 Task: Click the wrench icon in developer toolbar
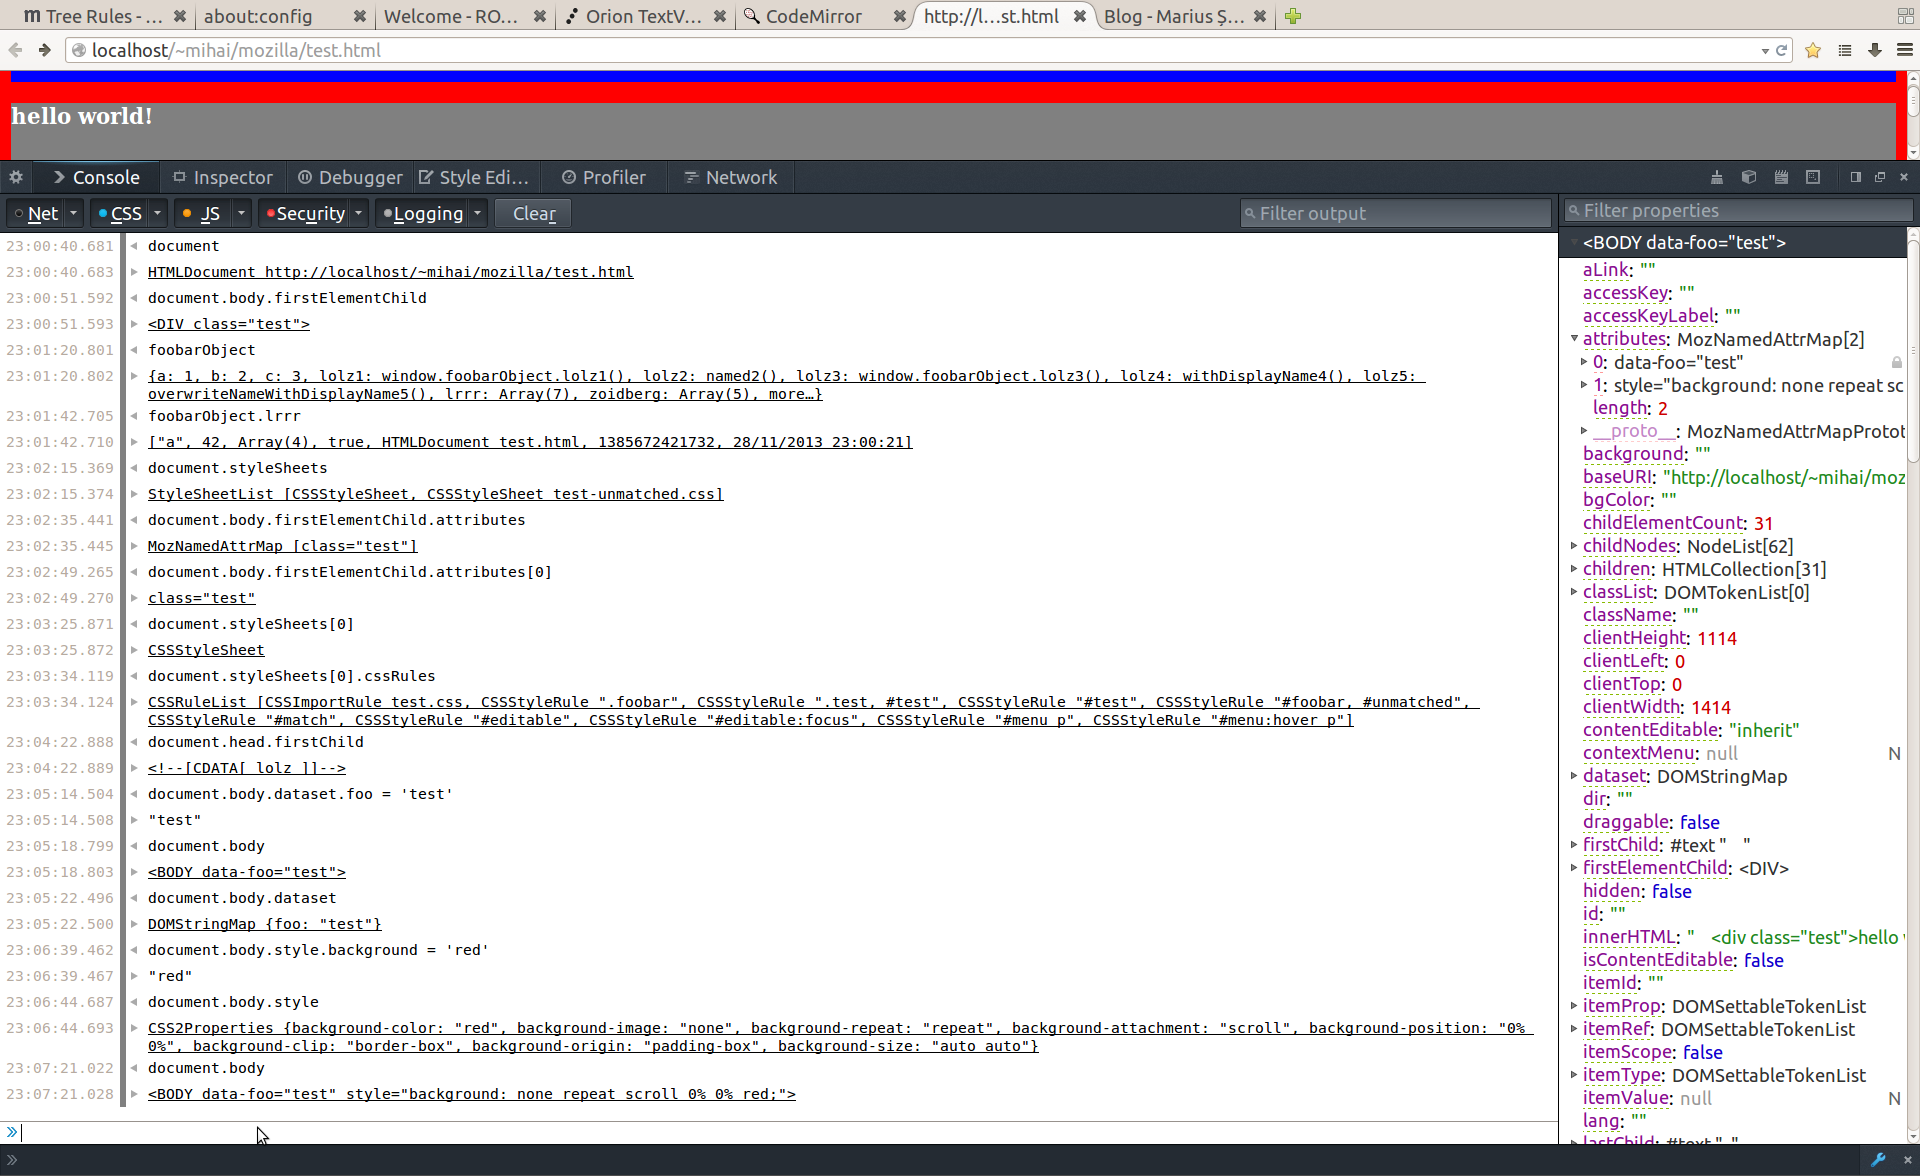tap(1878, 1160)
